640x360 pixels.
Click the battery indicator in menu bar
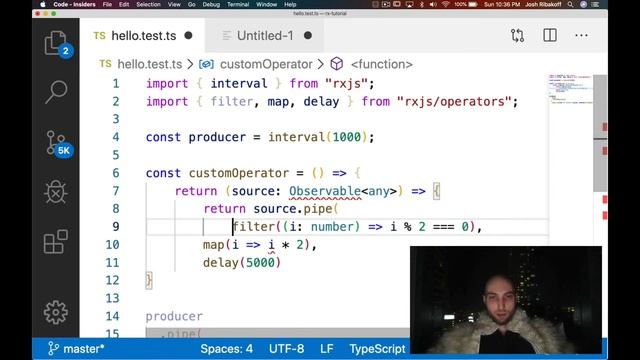click(x=466, y=4)
